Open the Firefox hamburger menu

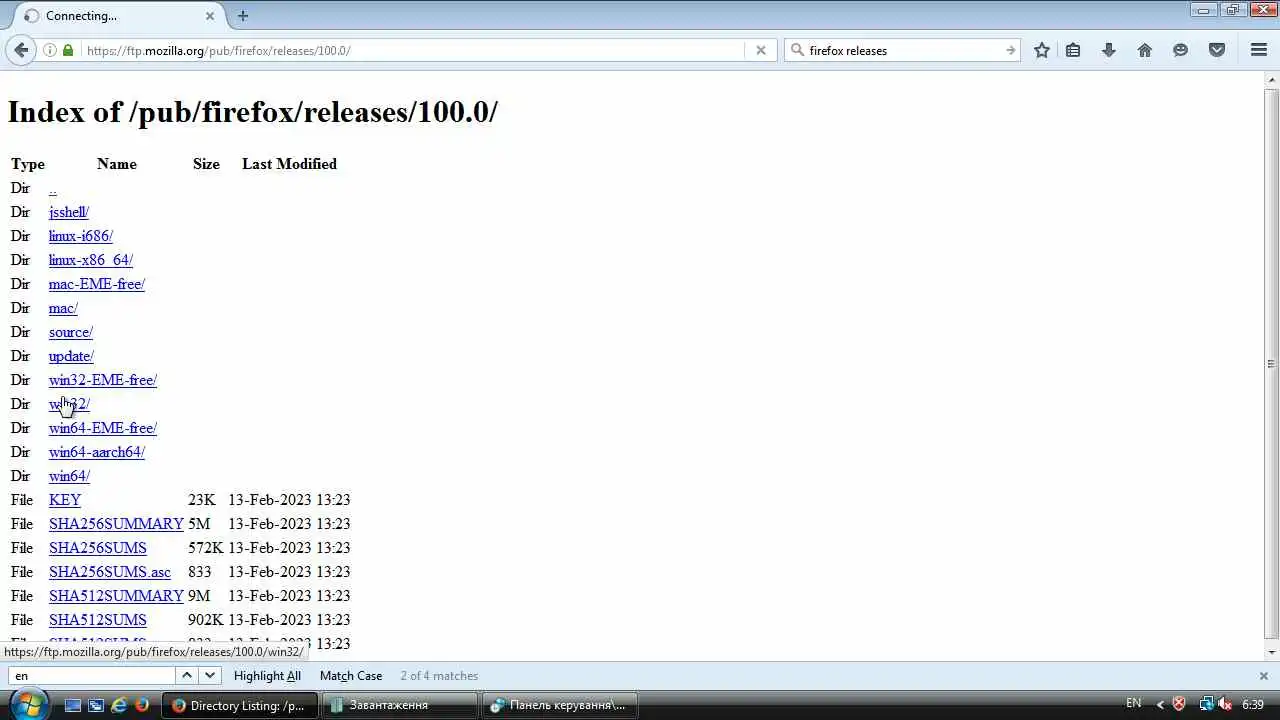(x=1259, y=50)
